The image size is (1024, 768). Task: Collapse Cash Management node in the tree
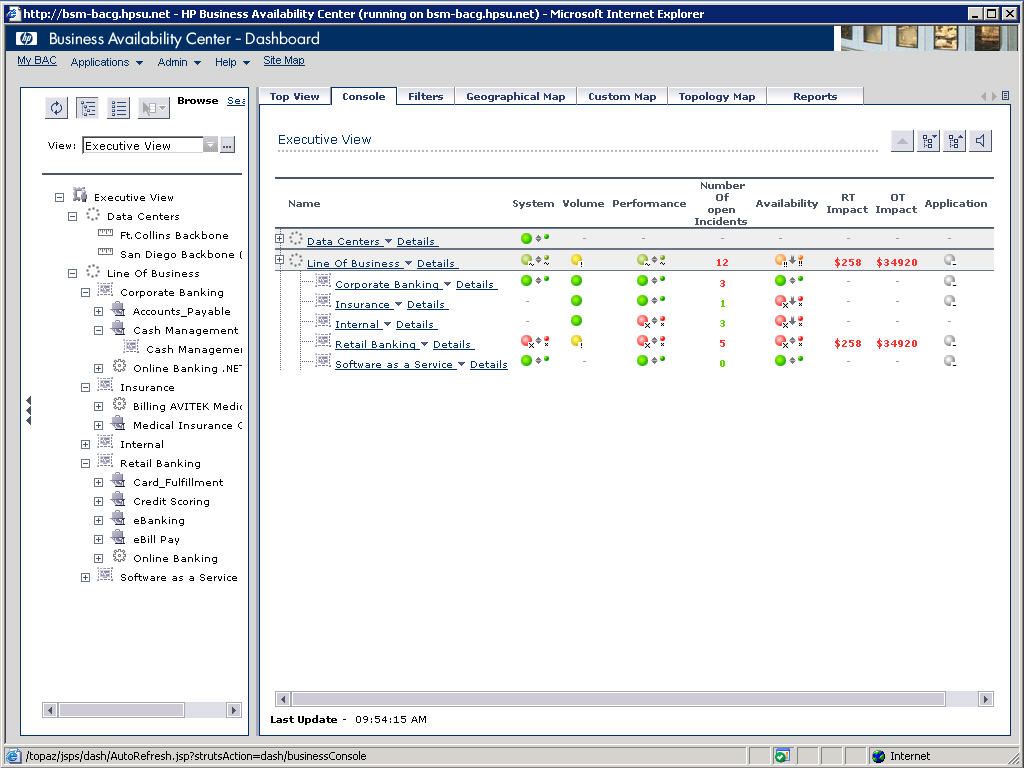pyautogui.click(x=99, y=330)
